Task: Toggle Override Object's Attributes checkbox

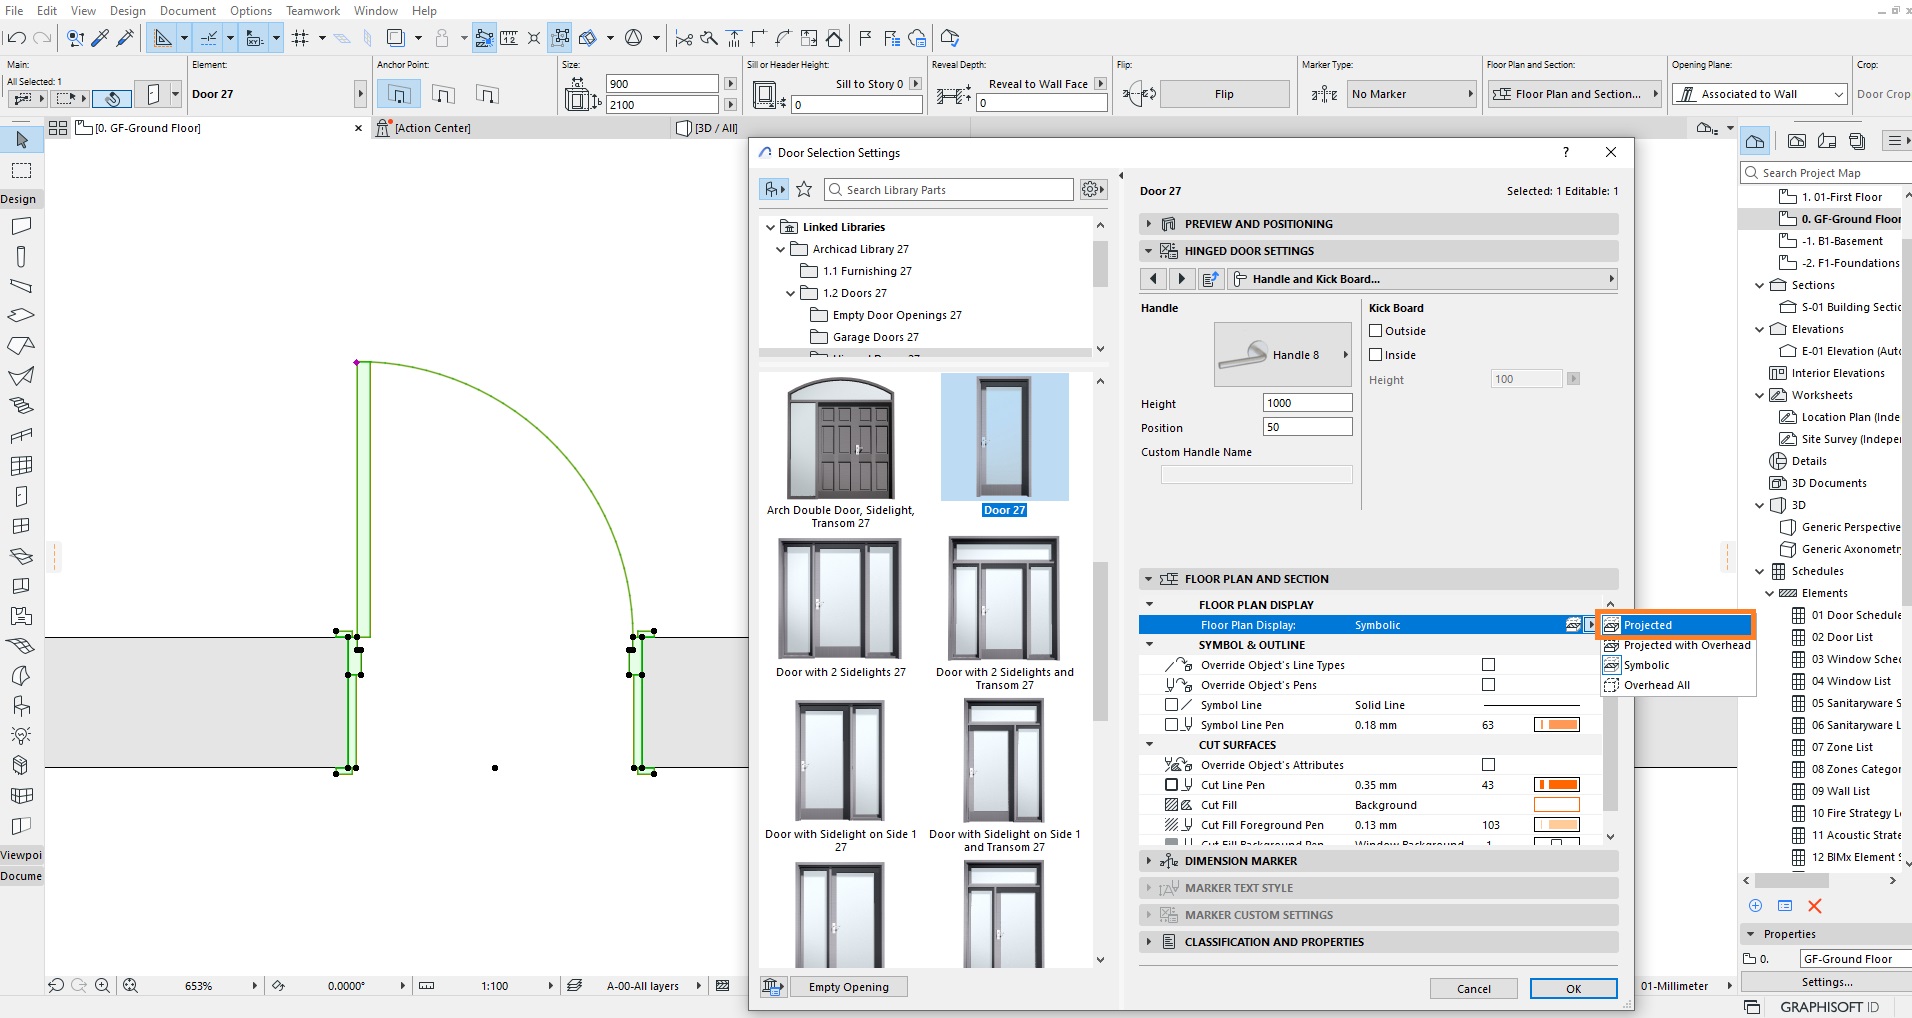Action: coord(1489,764)
